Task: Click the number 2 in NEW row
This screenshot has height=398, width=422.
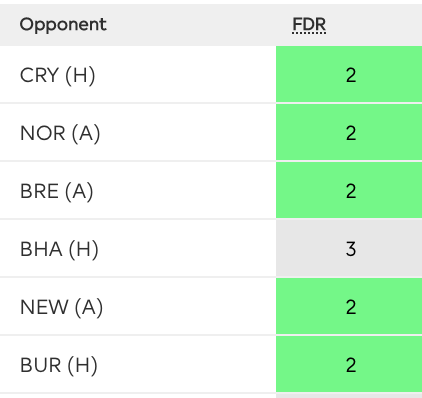Action: [x=351, y=307]
